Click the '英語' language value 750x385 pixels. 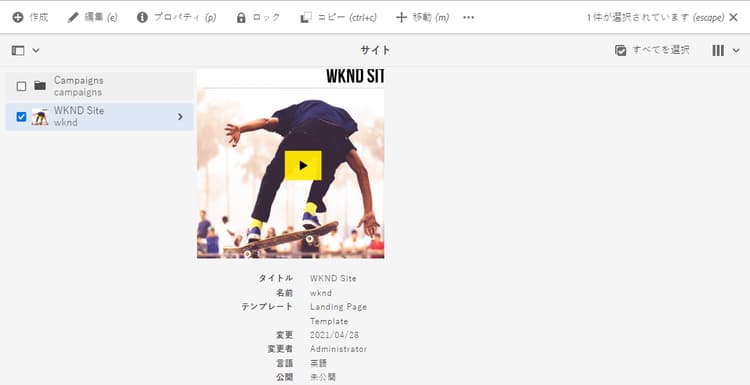(x=318, y=363)
